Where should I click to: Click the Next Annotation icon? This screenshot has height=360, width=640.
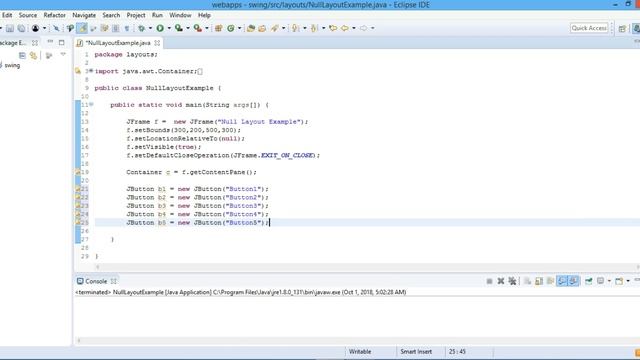(296, 28)
